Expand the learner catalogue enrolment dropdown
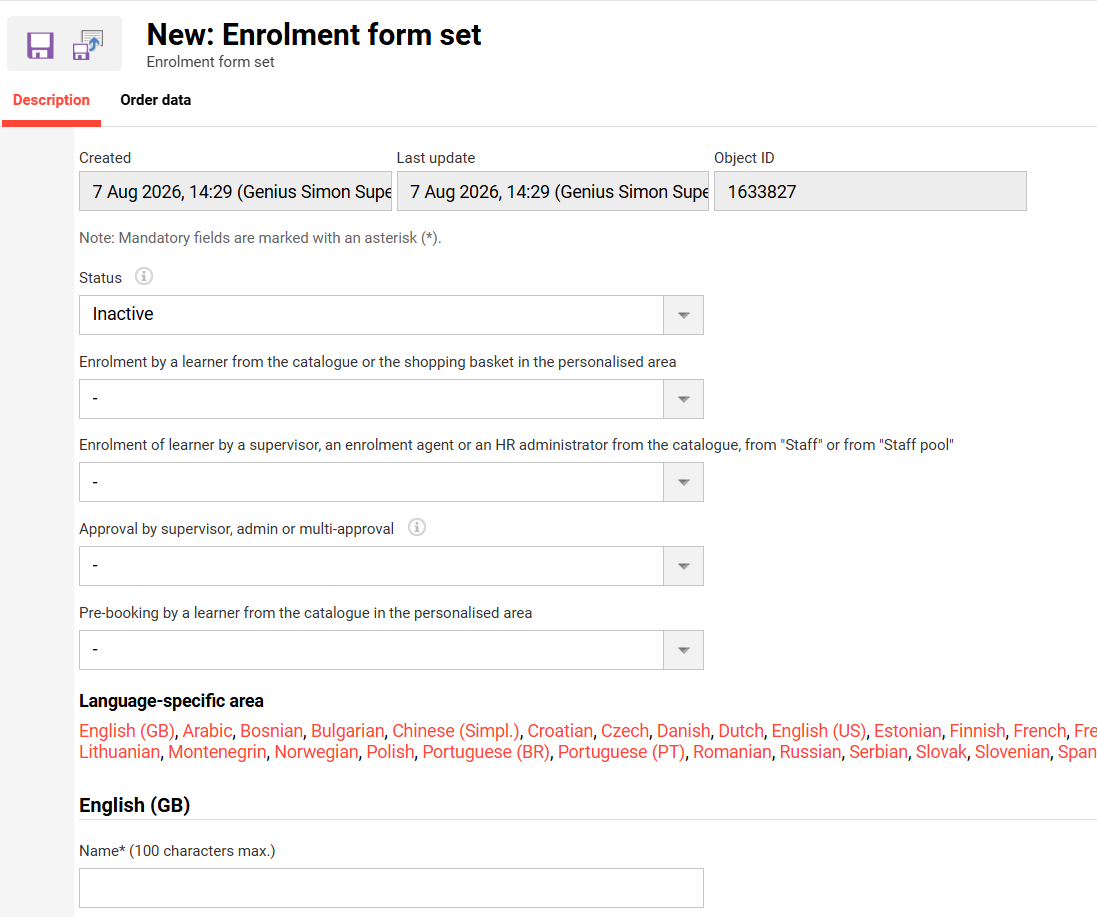 (x=391, y=399)
